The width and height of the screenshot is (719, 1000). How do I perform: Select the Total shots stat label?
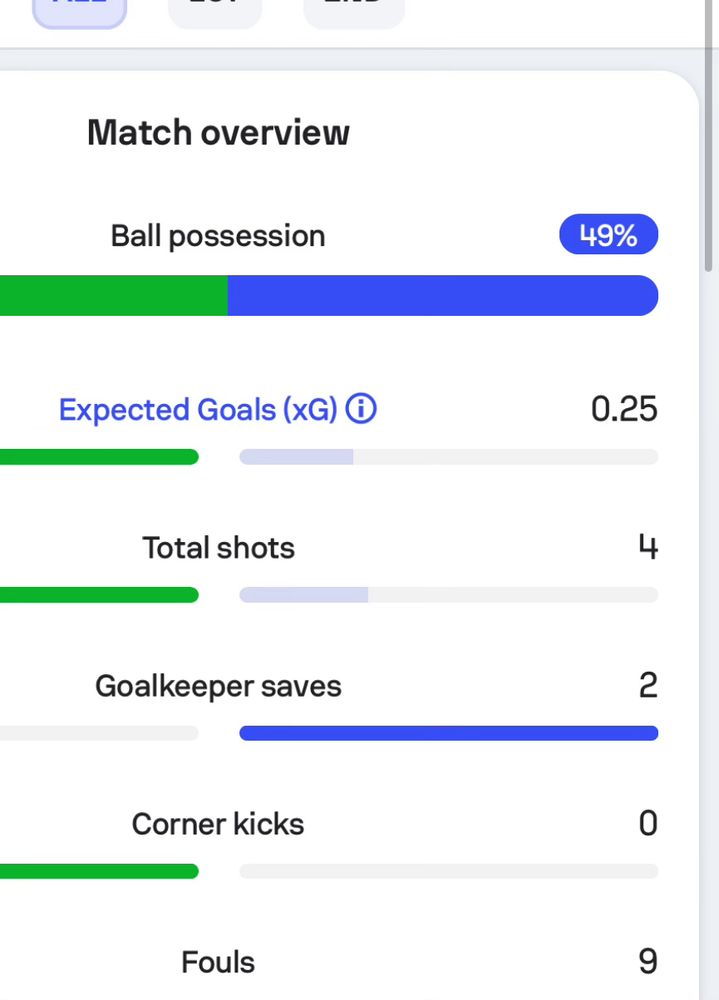pos(218,548)
